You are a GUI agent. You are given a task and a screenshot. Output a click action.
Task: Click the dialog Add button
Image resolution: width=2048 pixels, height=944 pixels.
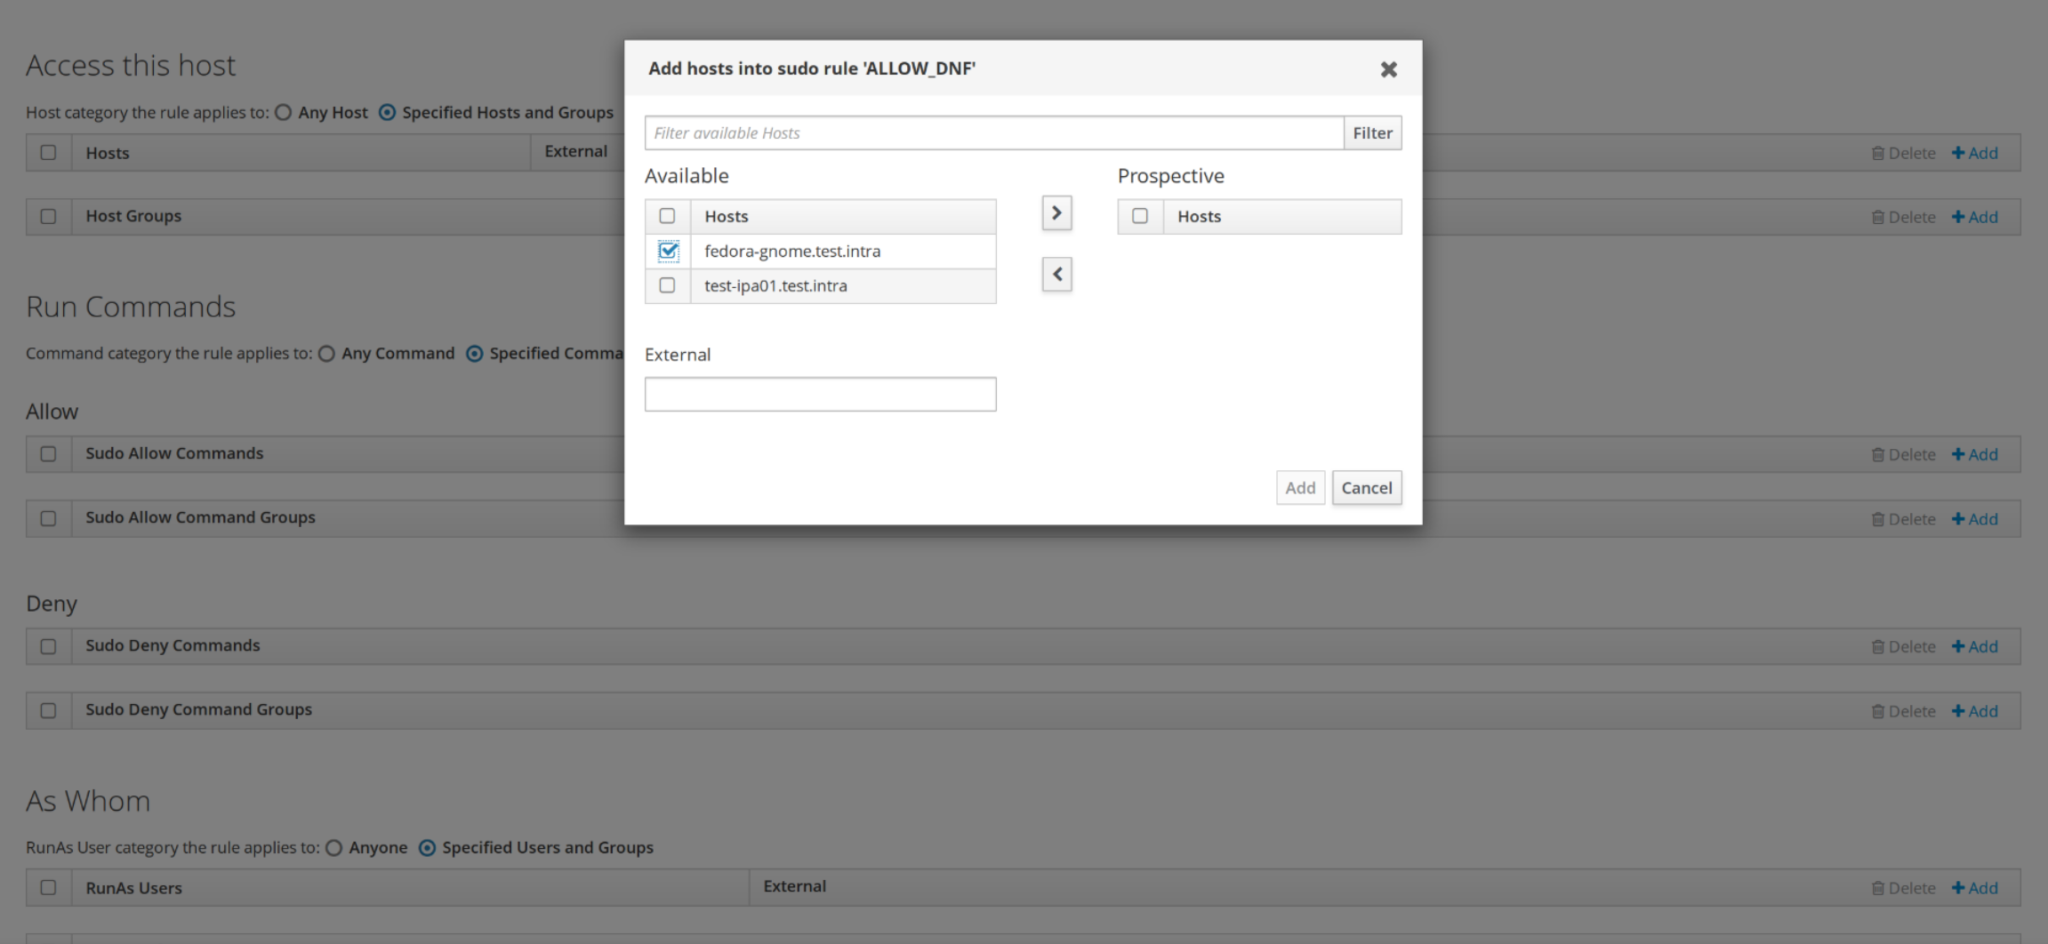click(x=1300, y=488)
